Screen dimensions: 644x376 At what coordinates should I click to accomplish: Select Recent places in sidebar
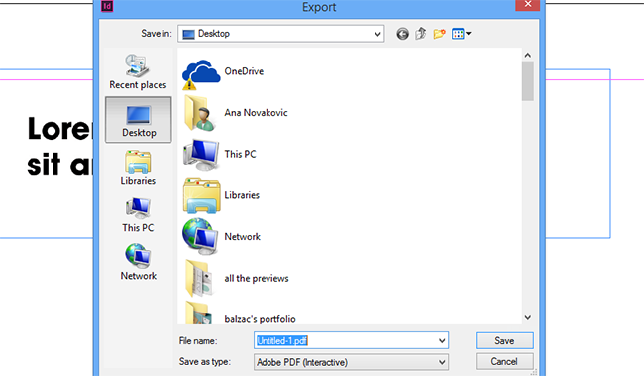tap(138, 72)
